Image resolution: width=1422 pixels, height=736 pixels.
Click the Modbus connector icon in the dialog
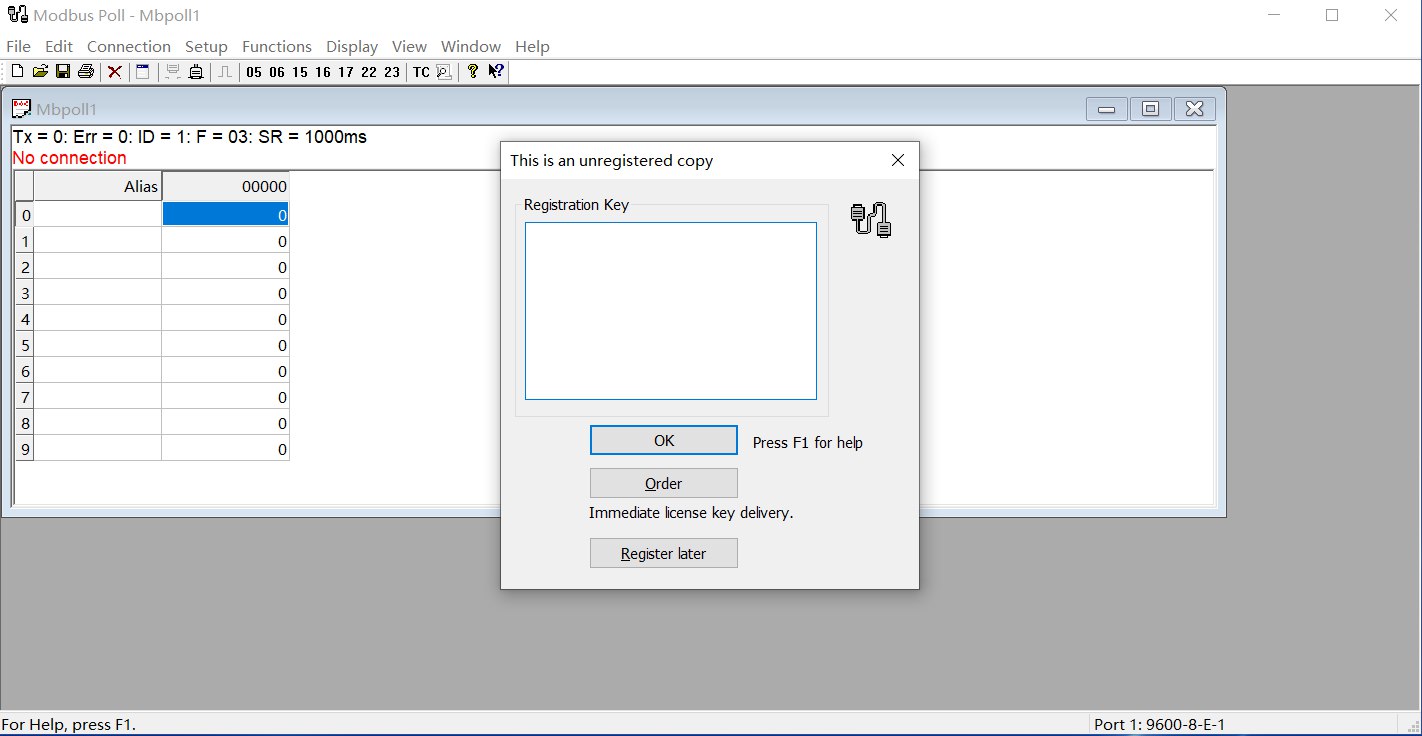coord(871,220)
